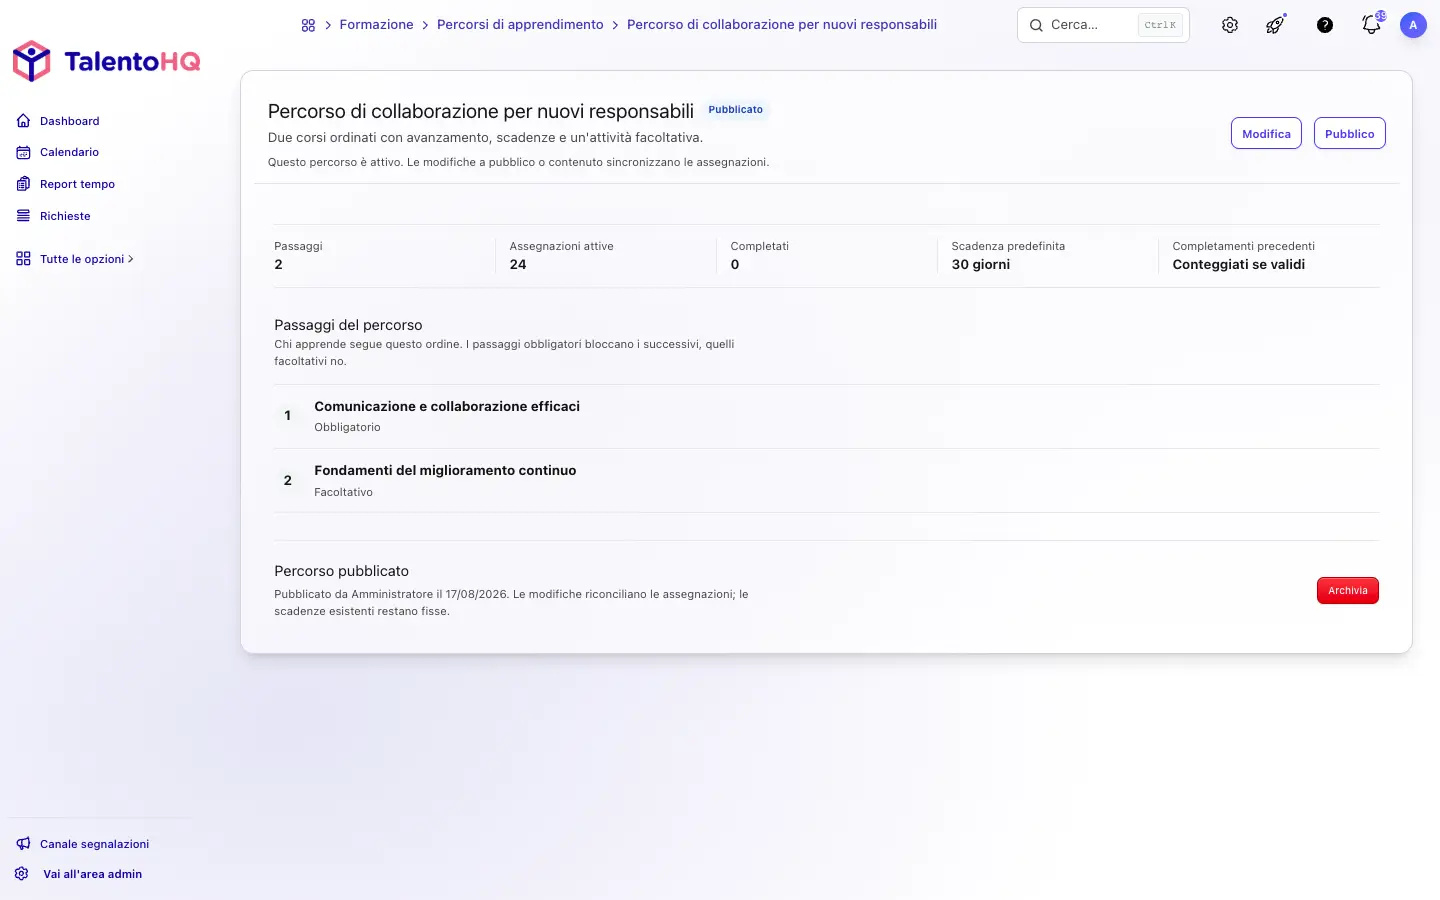Click the Richieste list icon
This screenshot has height=900, width=1440.
(x=23, y=216)
